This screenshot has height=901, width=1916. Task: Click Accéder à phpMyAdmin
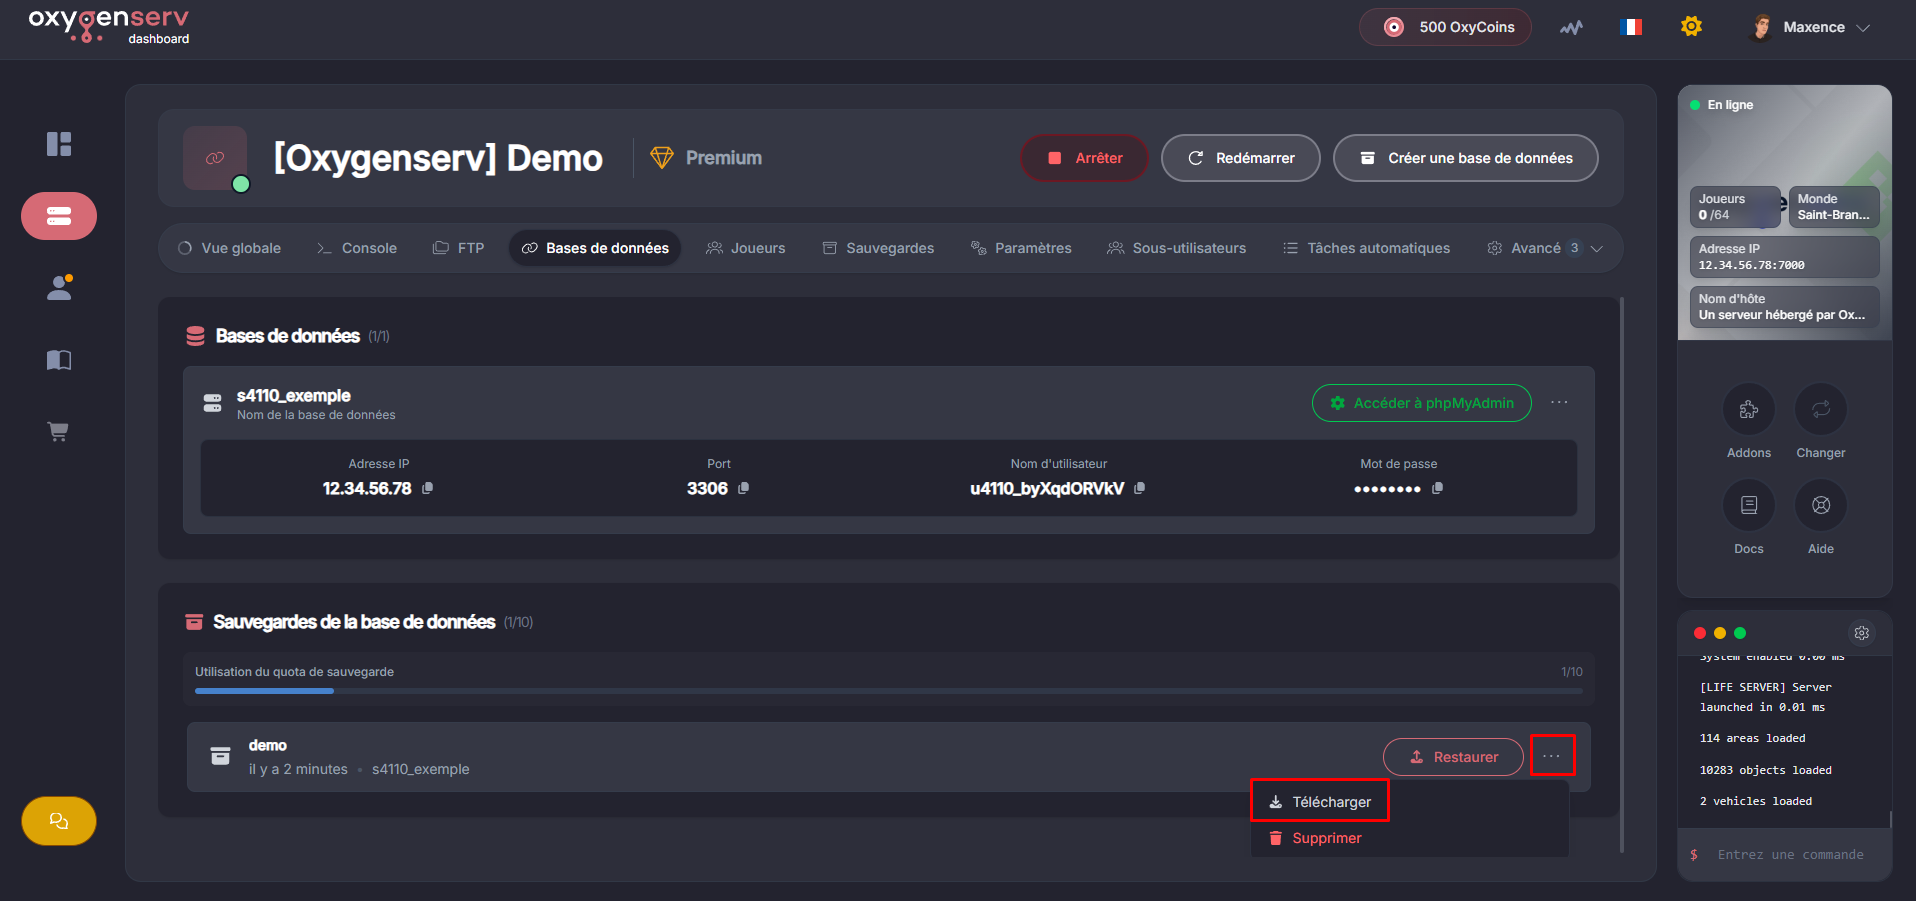[1421, 403]
